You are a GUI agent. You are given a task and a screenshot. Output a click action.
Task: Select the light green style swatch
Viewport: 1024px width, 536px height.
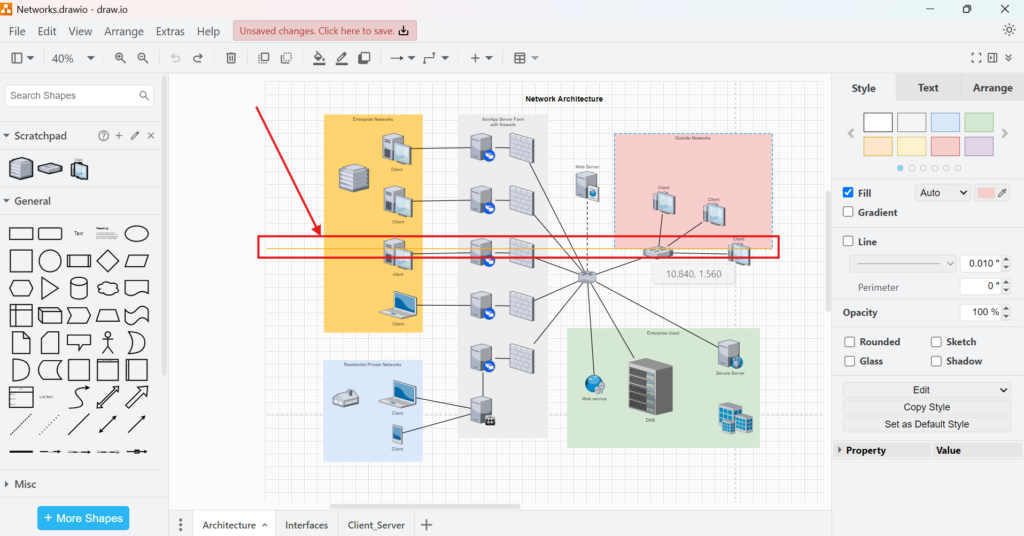(x=979, y=122)
